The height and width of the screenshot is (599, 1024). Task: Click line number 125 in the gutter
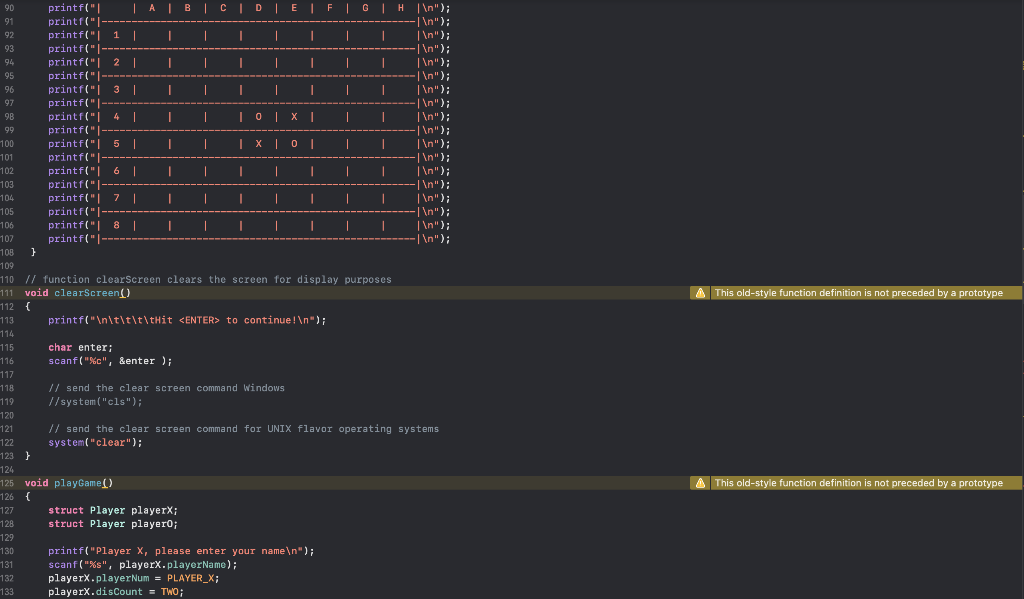pyautogui.click(x=8, y=482)
